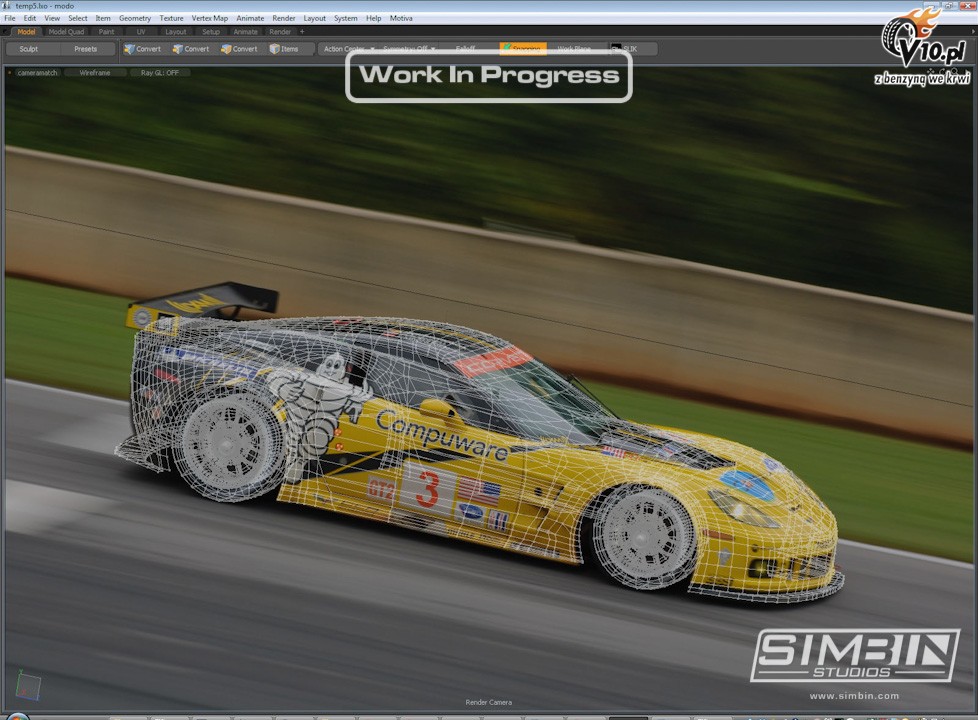This screenshot has height=720, width=978.
Task: Open the Wireframe viewport shading selector
Action: [x=95, y=73]
